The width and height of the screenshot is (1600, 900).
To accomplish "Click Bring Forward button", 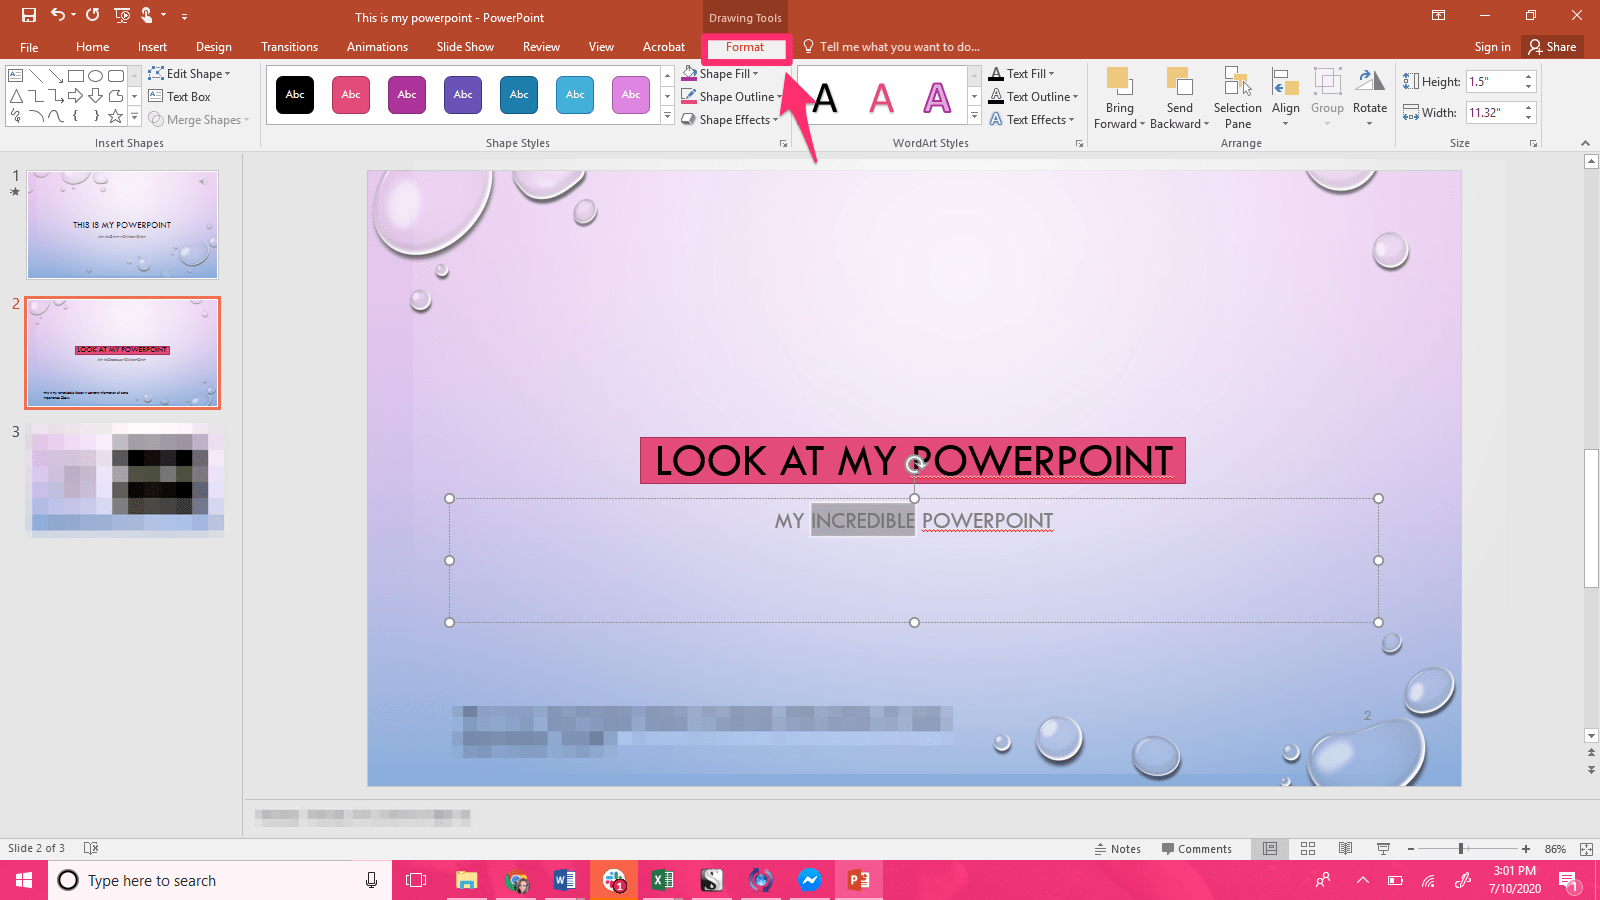I will click(x=1120, y=98).
